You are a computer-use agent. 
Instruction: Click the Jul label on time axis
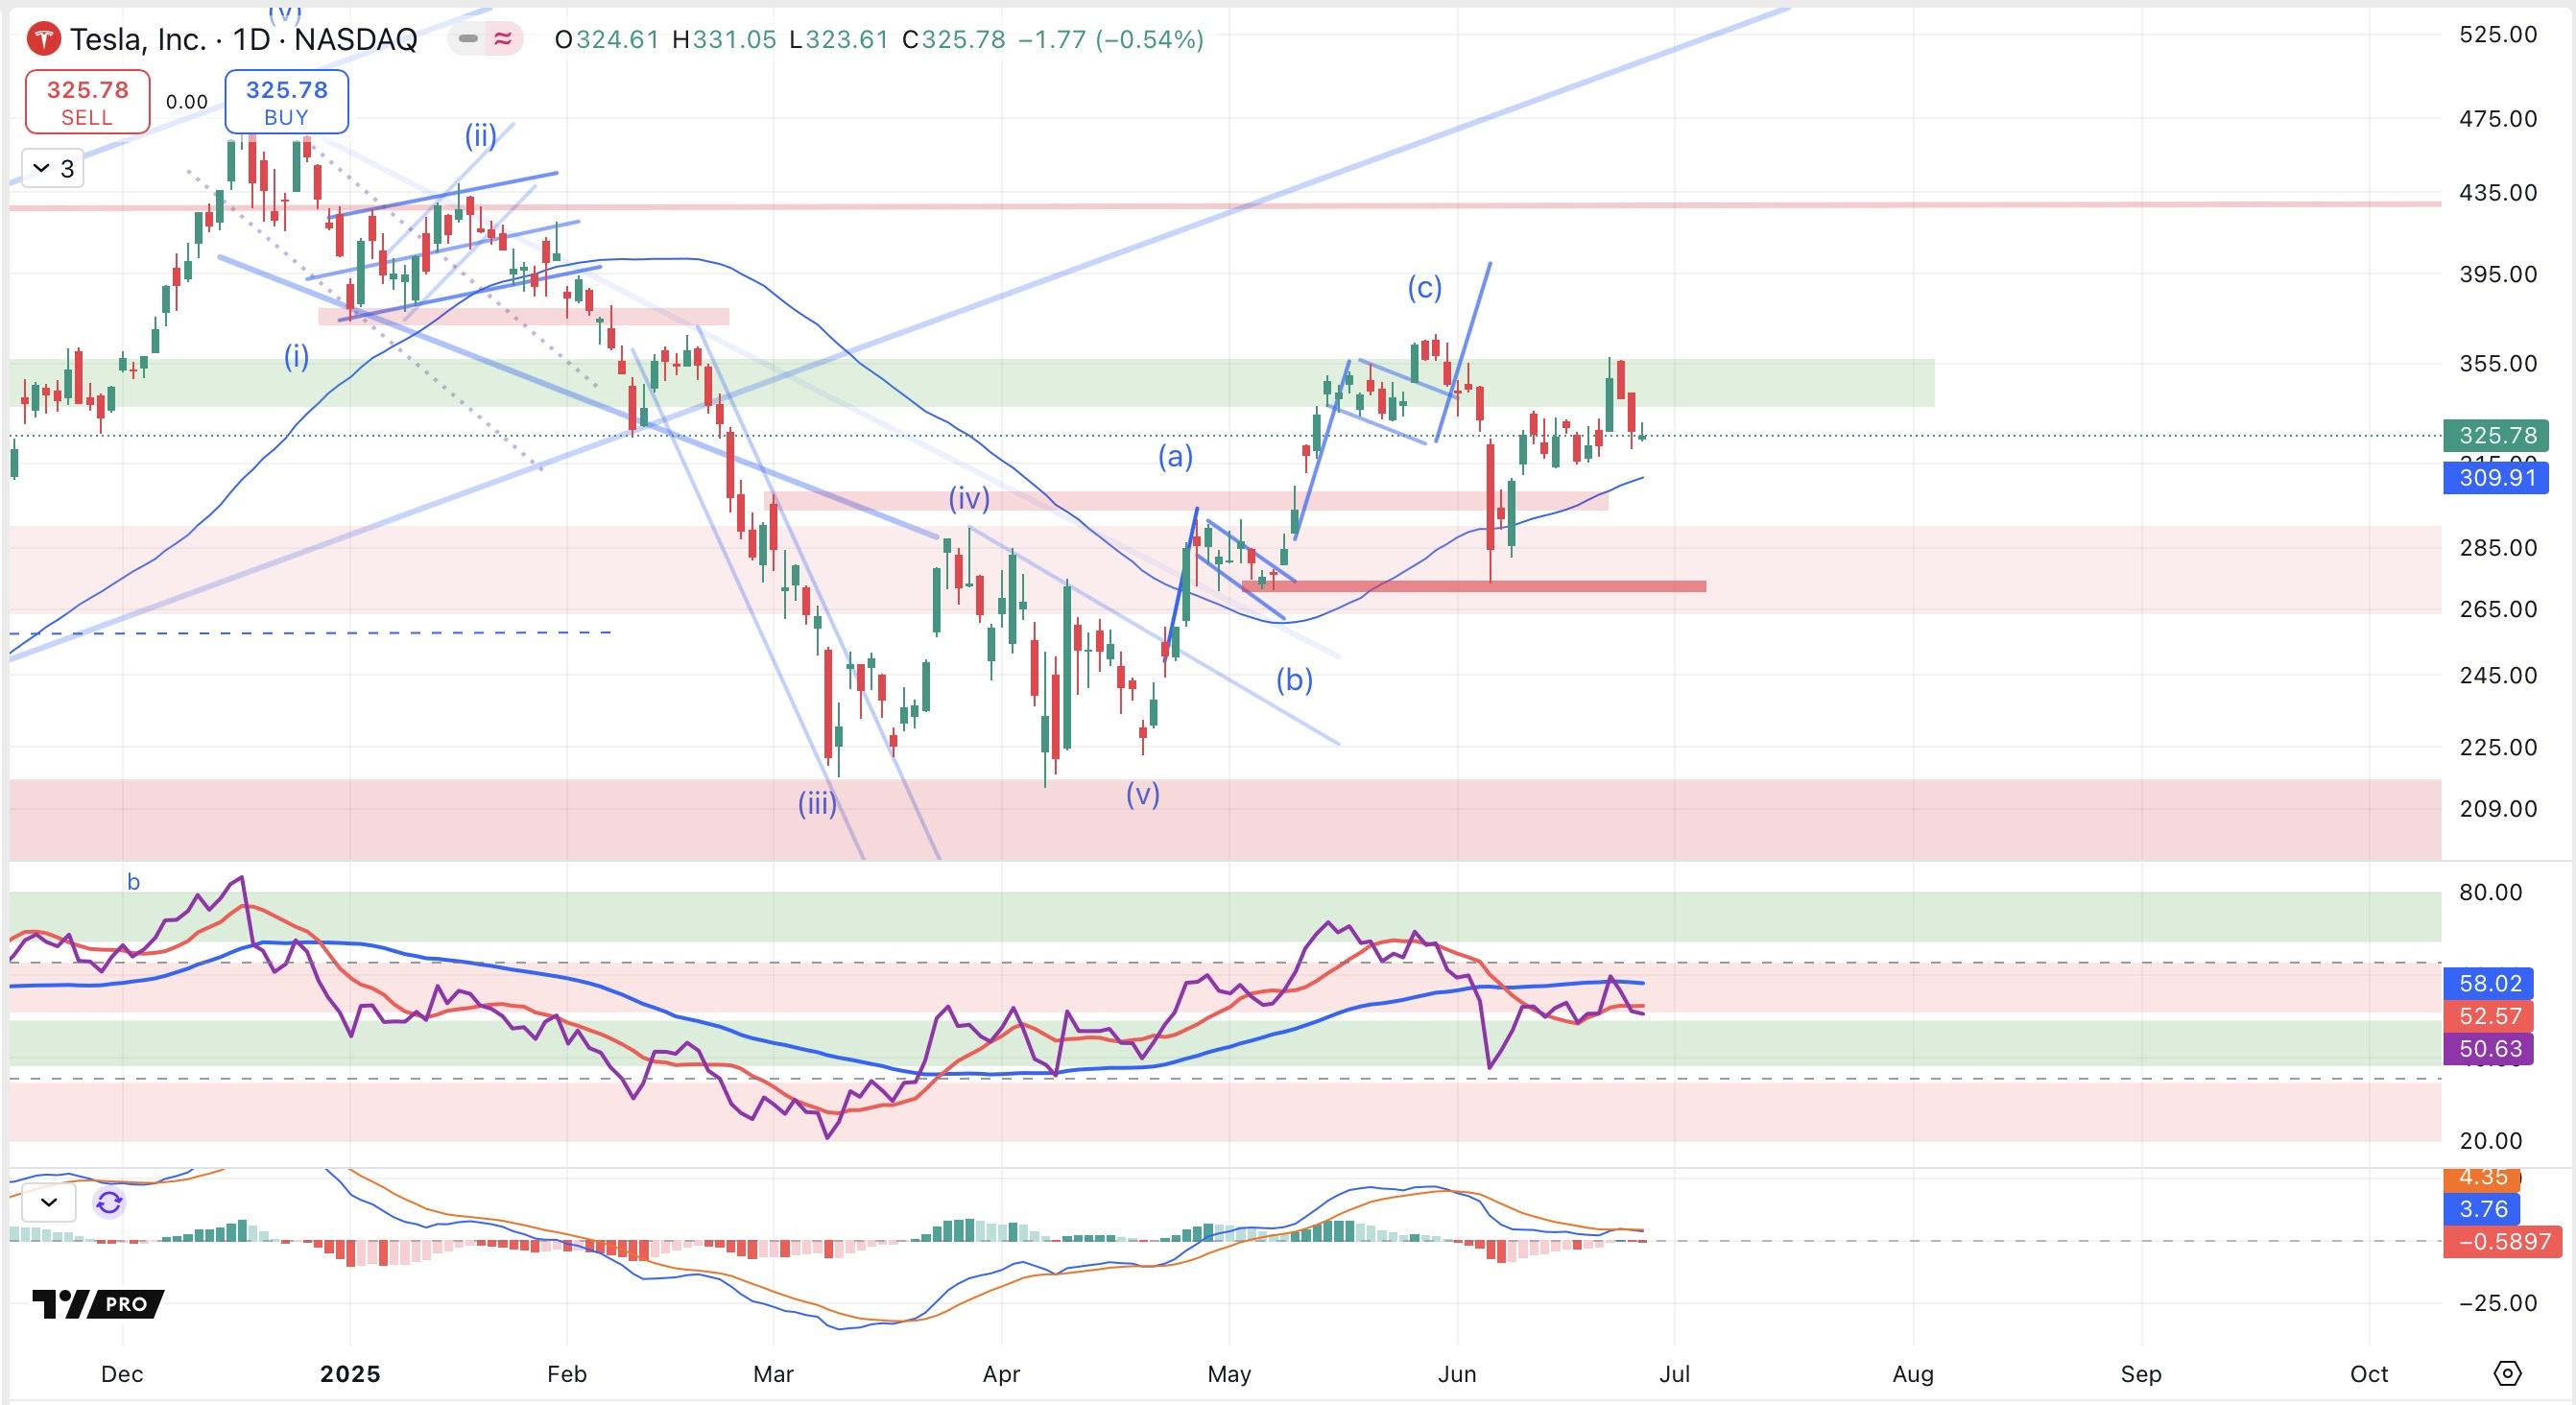pos(1675,1374)
